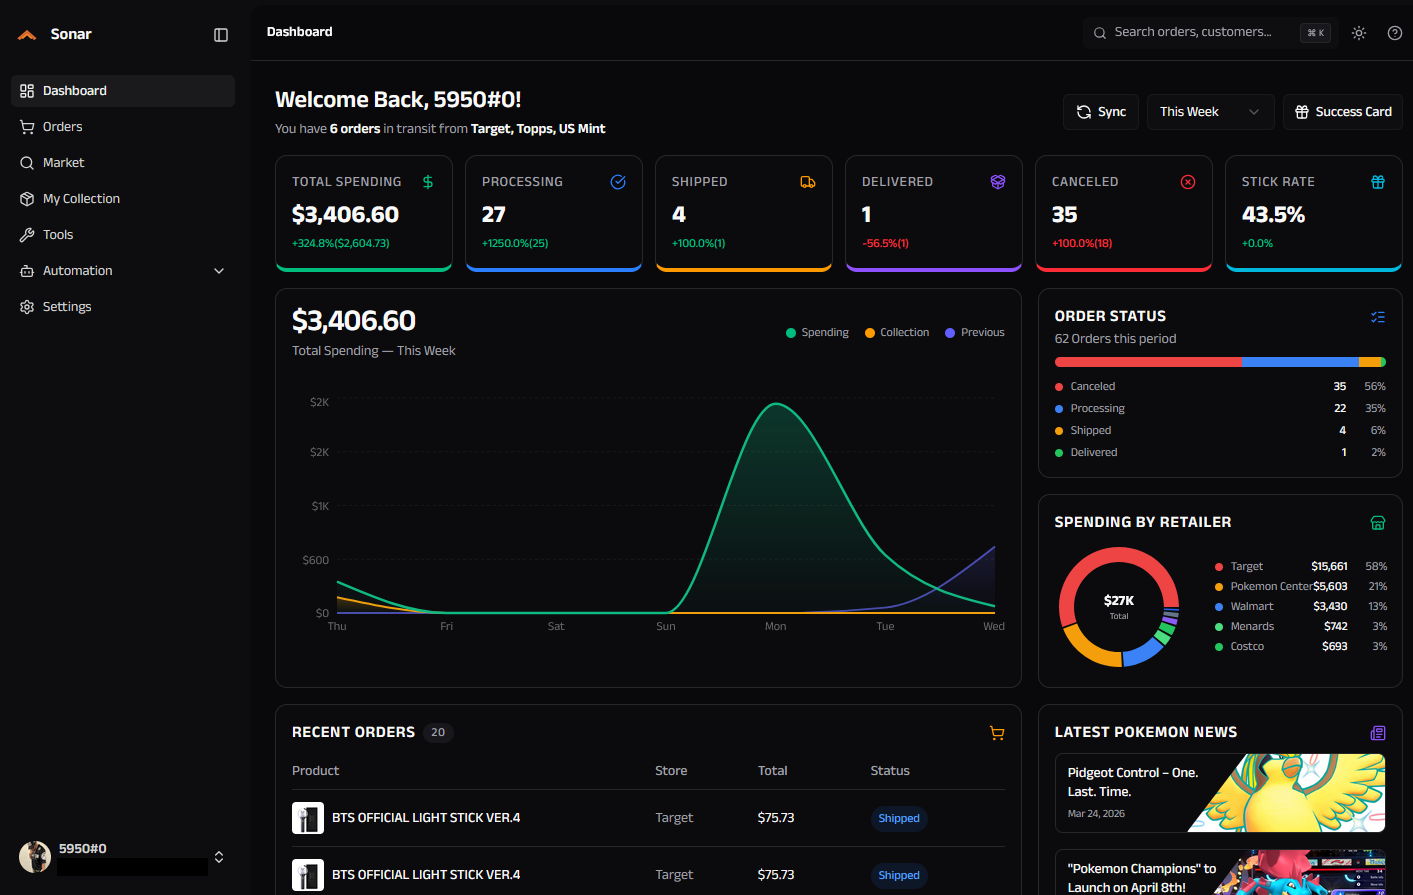Toggle the light/dark theme icon

click(1359, 33)
